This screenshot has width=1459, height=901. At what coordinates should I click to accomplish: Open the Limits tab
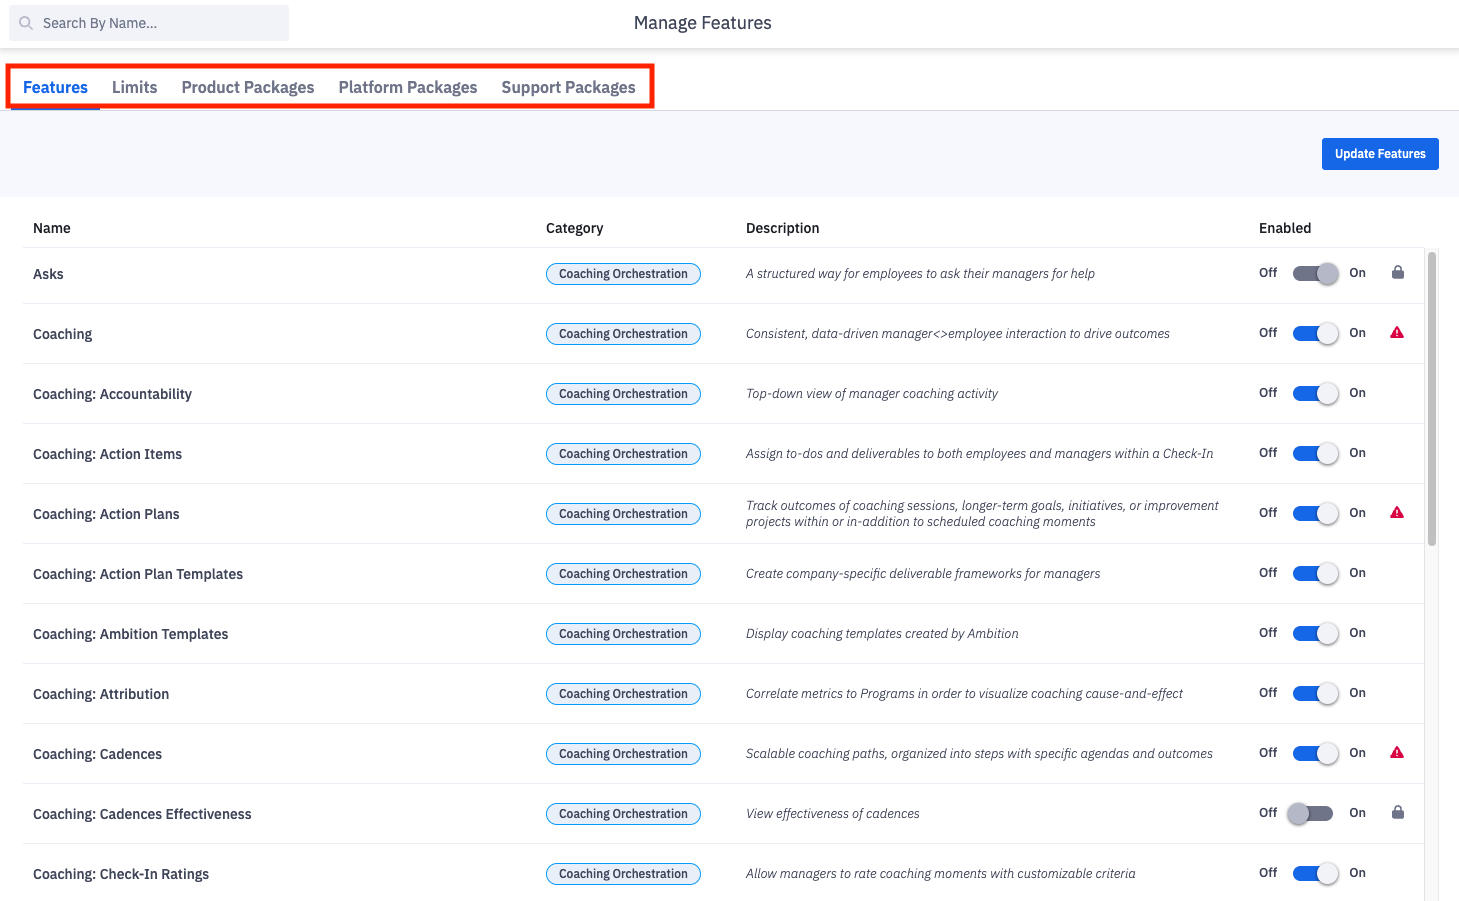click(x=134, y=88)
